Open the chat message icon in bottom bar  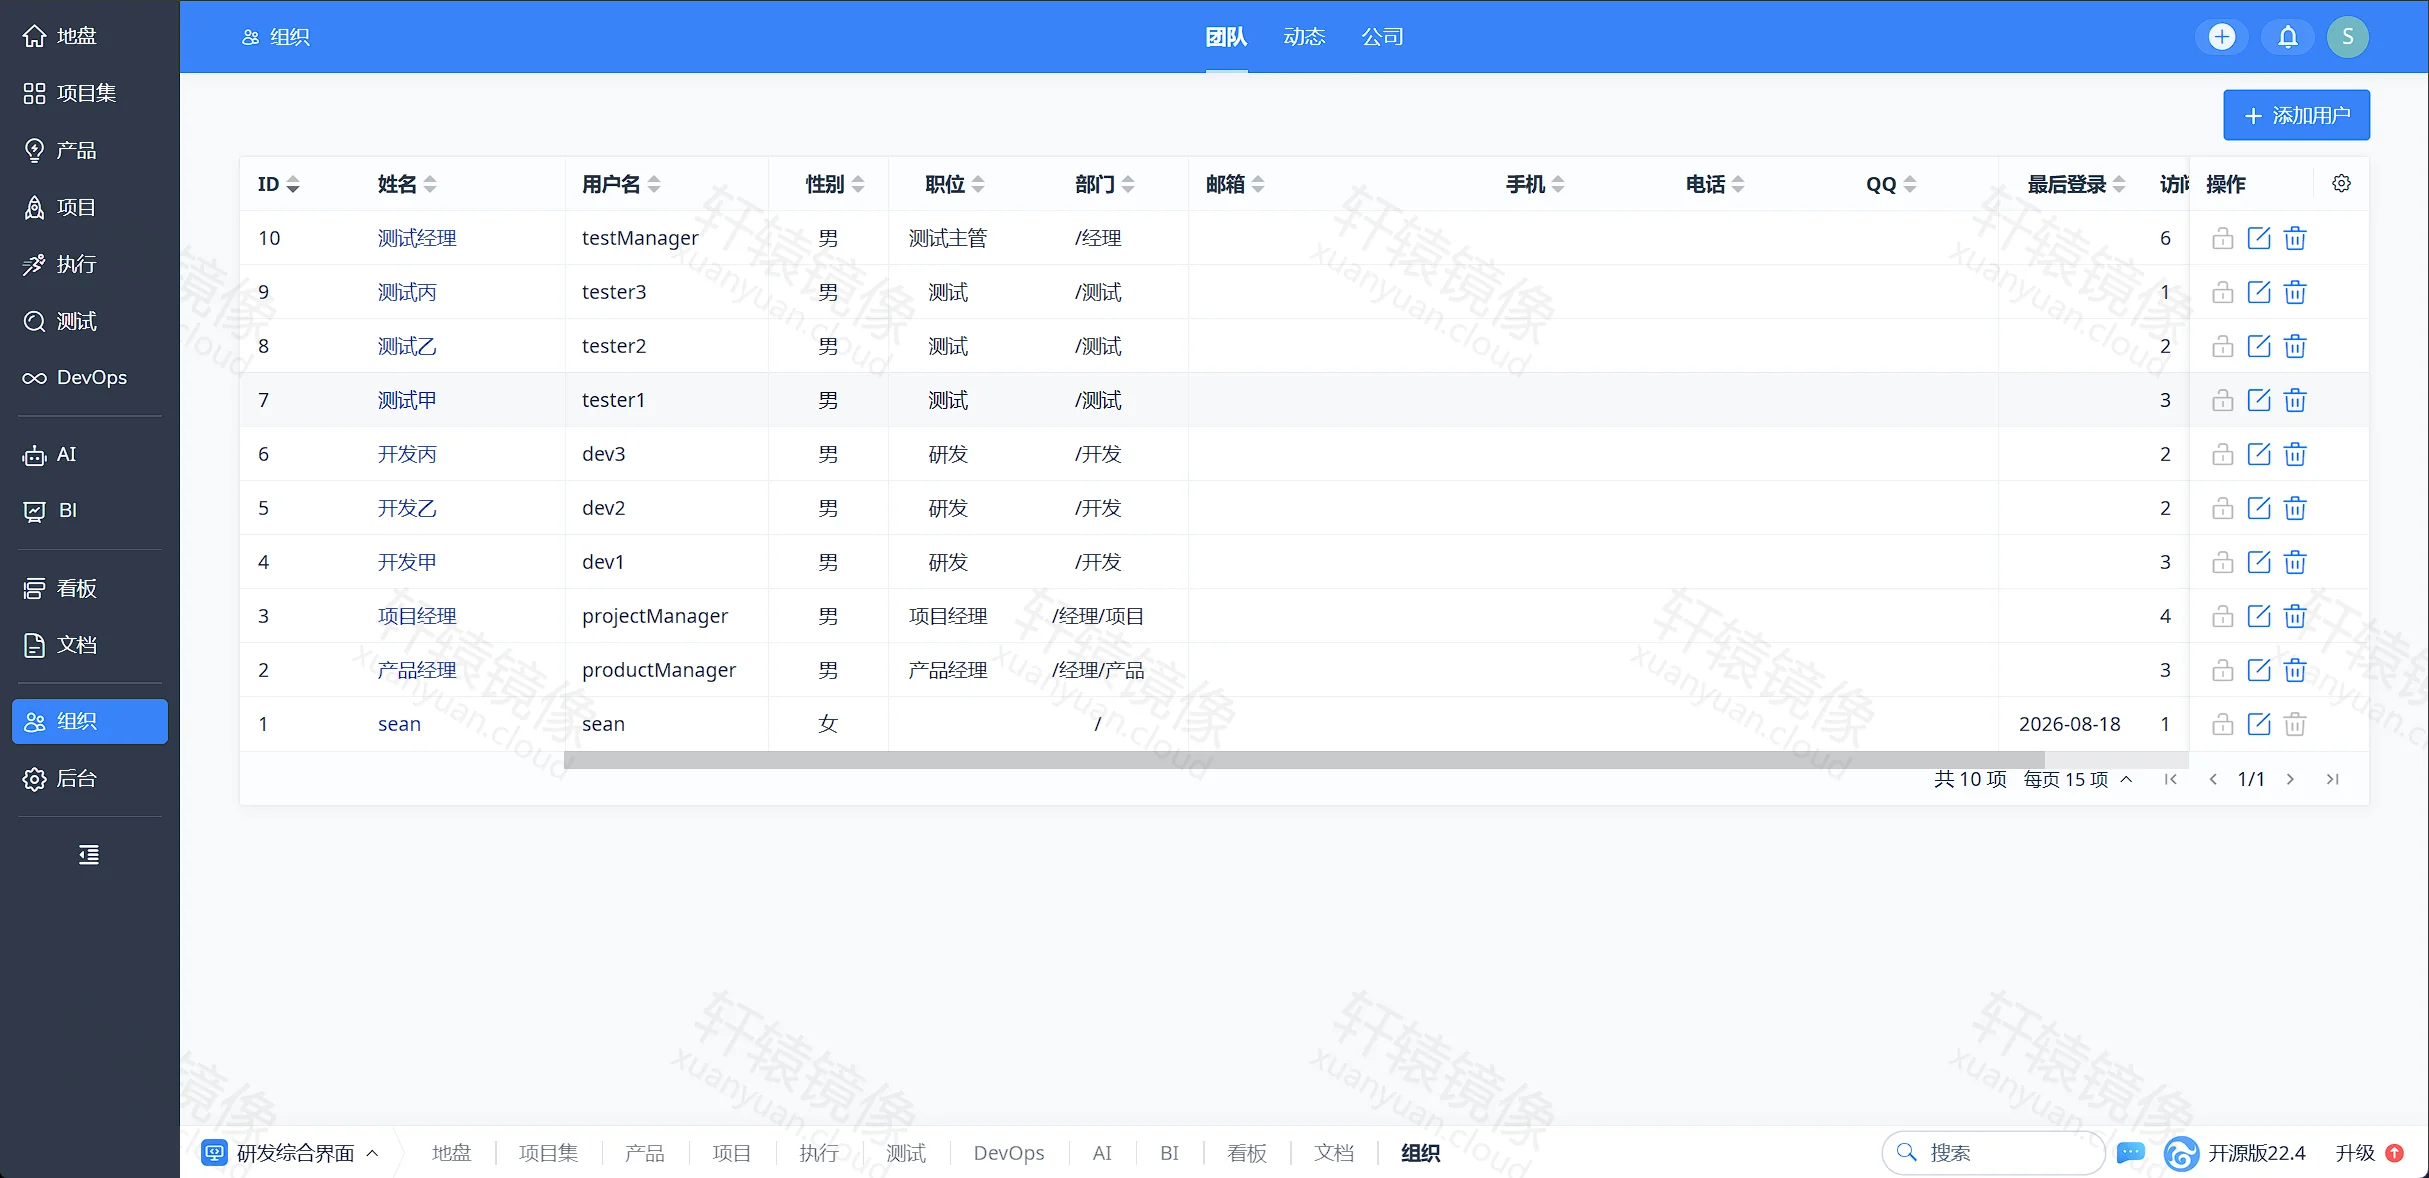(x=2131, y=1153)
